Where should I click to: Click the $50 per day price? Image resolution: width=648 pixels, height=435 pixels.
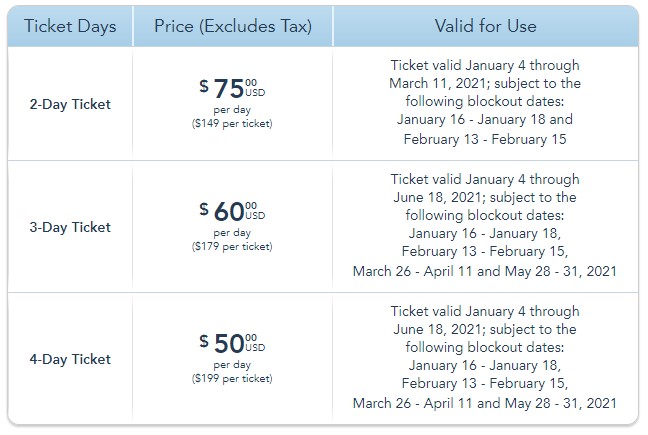230,344
